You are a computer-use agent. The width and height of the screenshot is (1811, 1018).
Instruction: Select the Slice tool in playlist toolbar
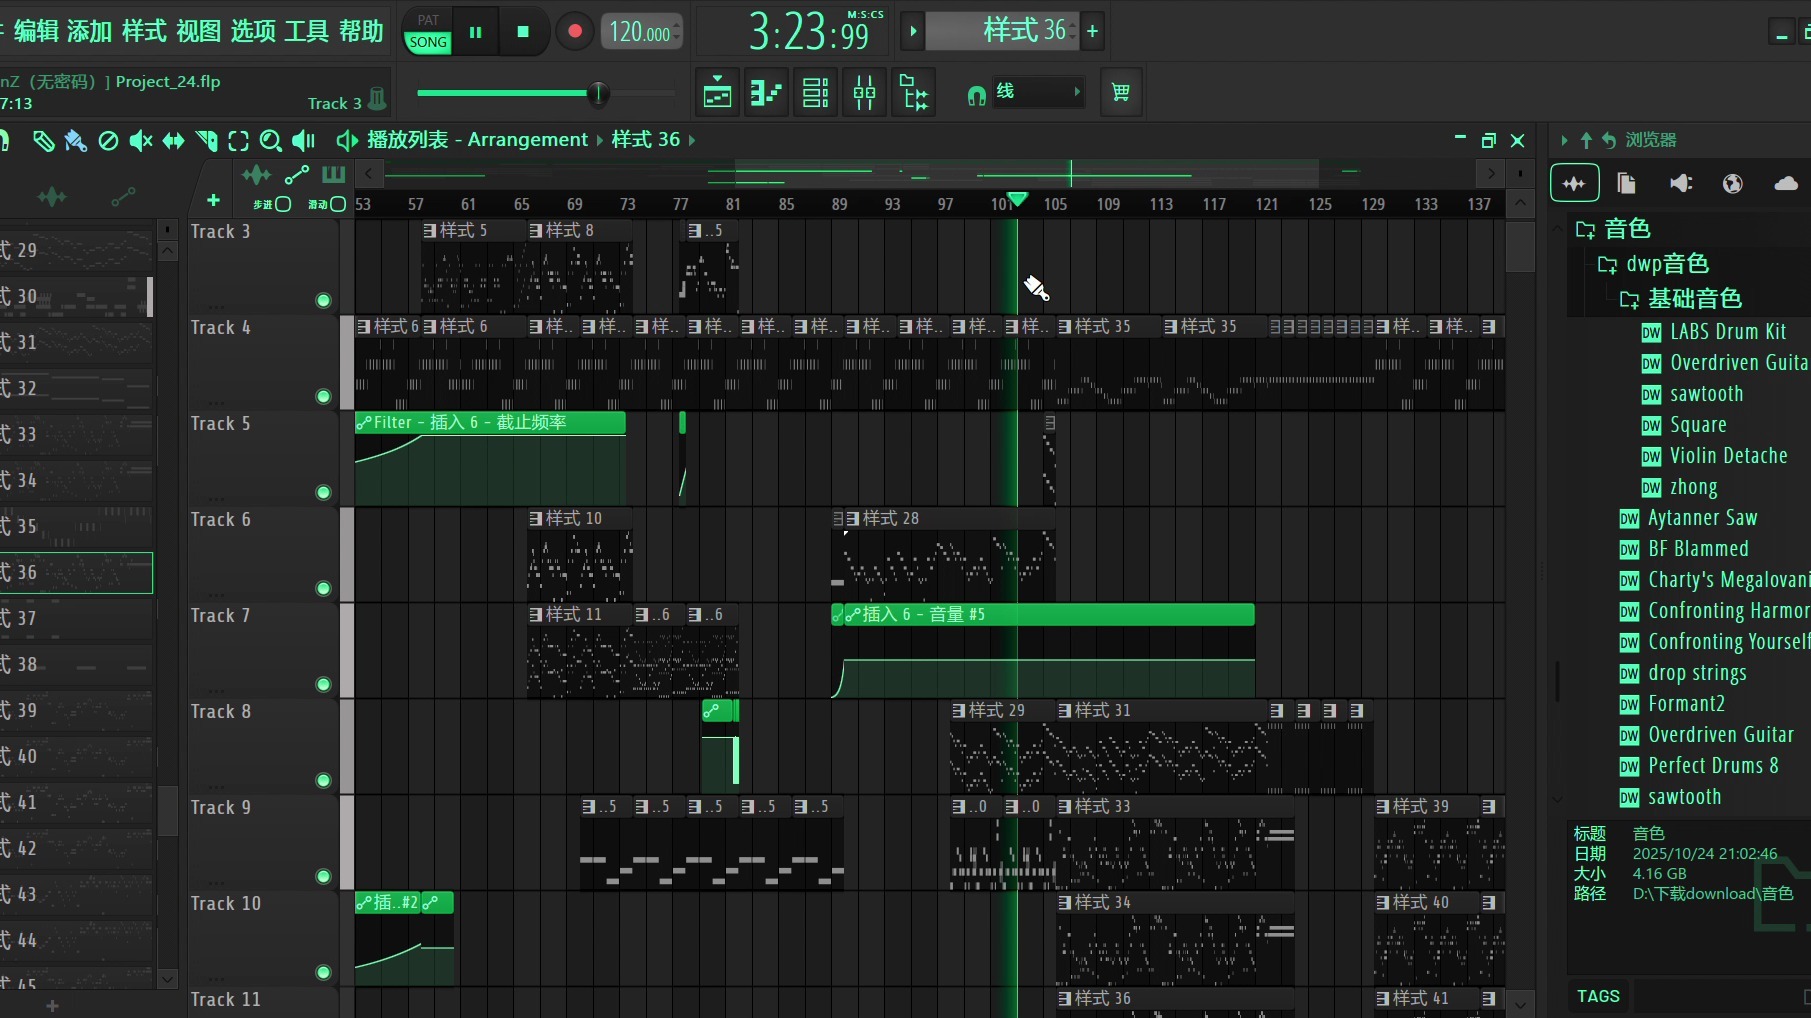[x=207, y=141]
